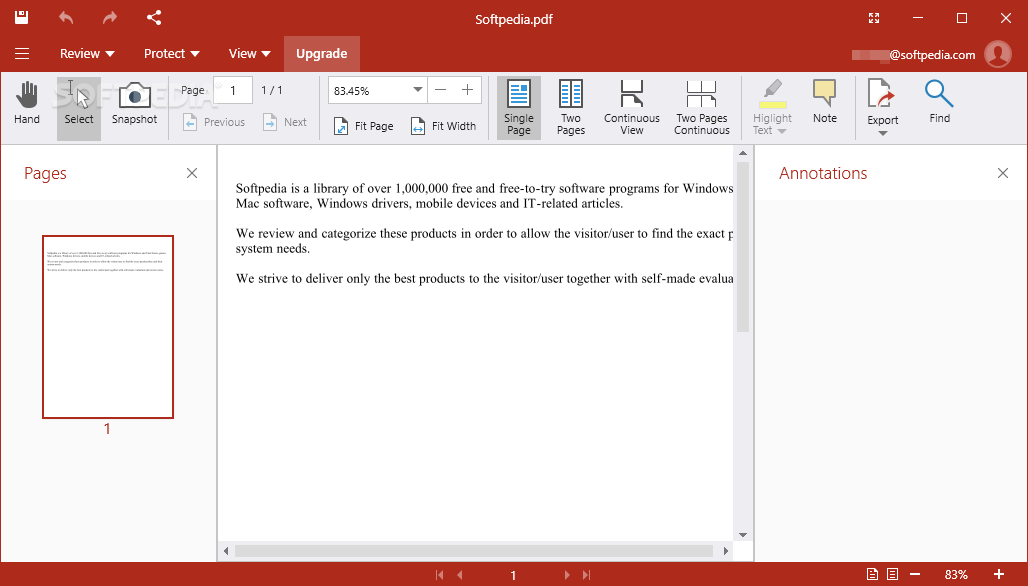This screenshot has width=1028, height=586.
Task: Expand the Export dropdown arrow
Action: tap(882, 133)
